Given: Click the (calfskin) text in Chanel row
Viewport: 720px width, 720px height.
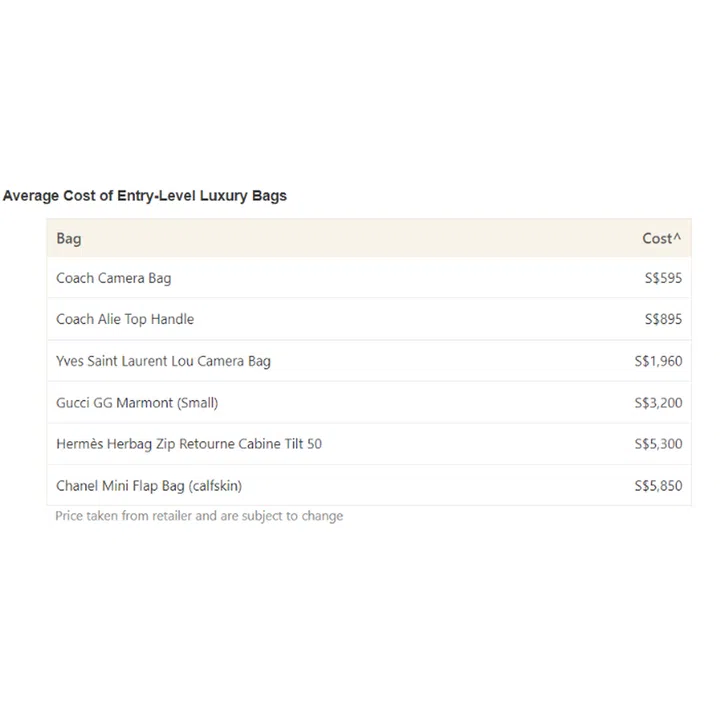Looking at the screenshot, I should point(215,486).
